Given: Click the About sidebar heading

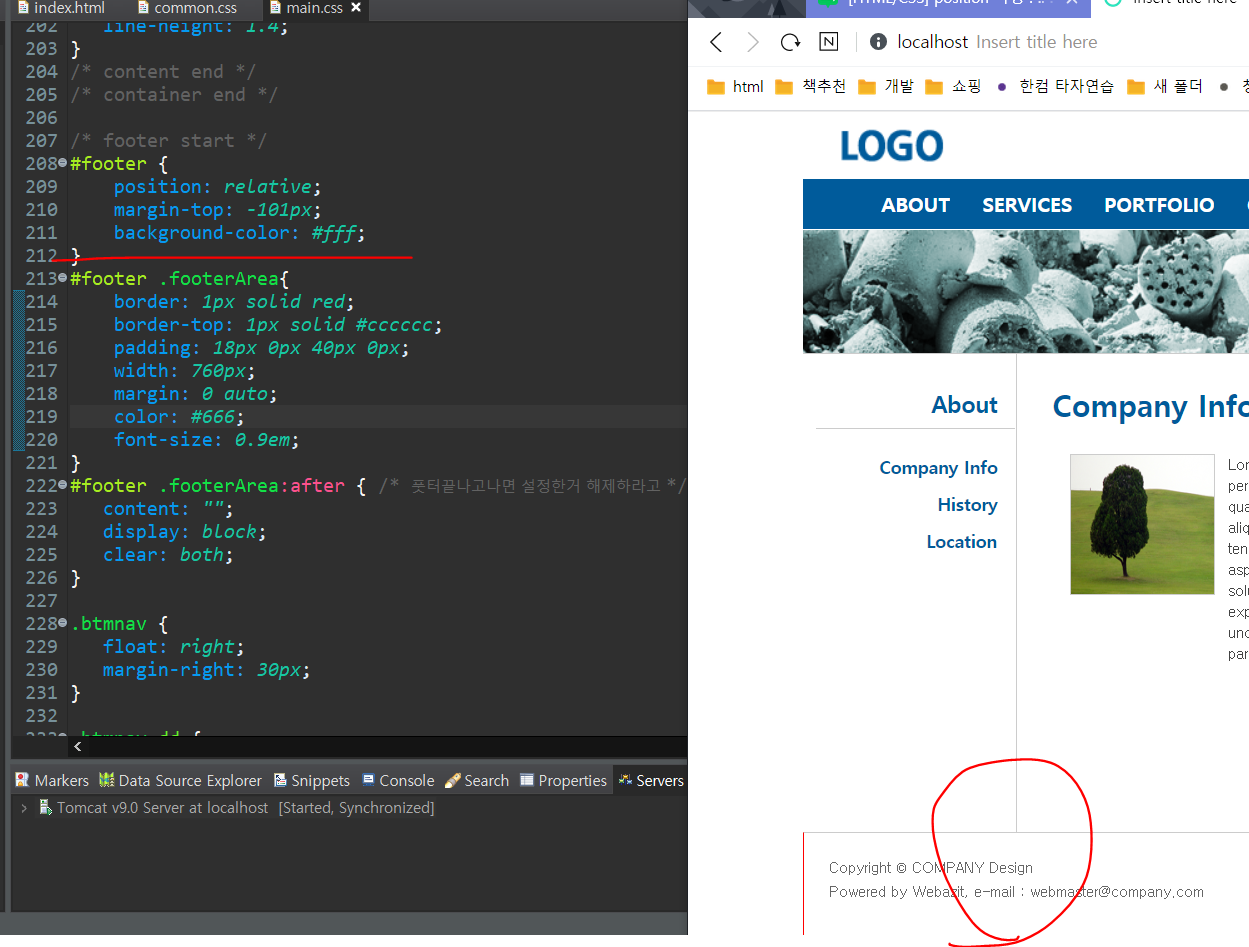Looking at the screenshot, I should (x=964, y=405).
